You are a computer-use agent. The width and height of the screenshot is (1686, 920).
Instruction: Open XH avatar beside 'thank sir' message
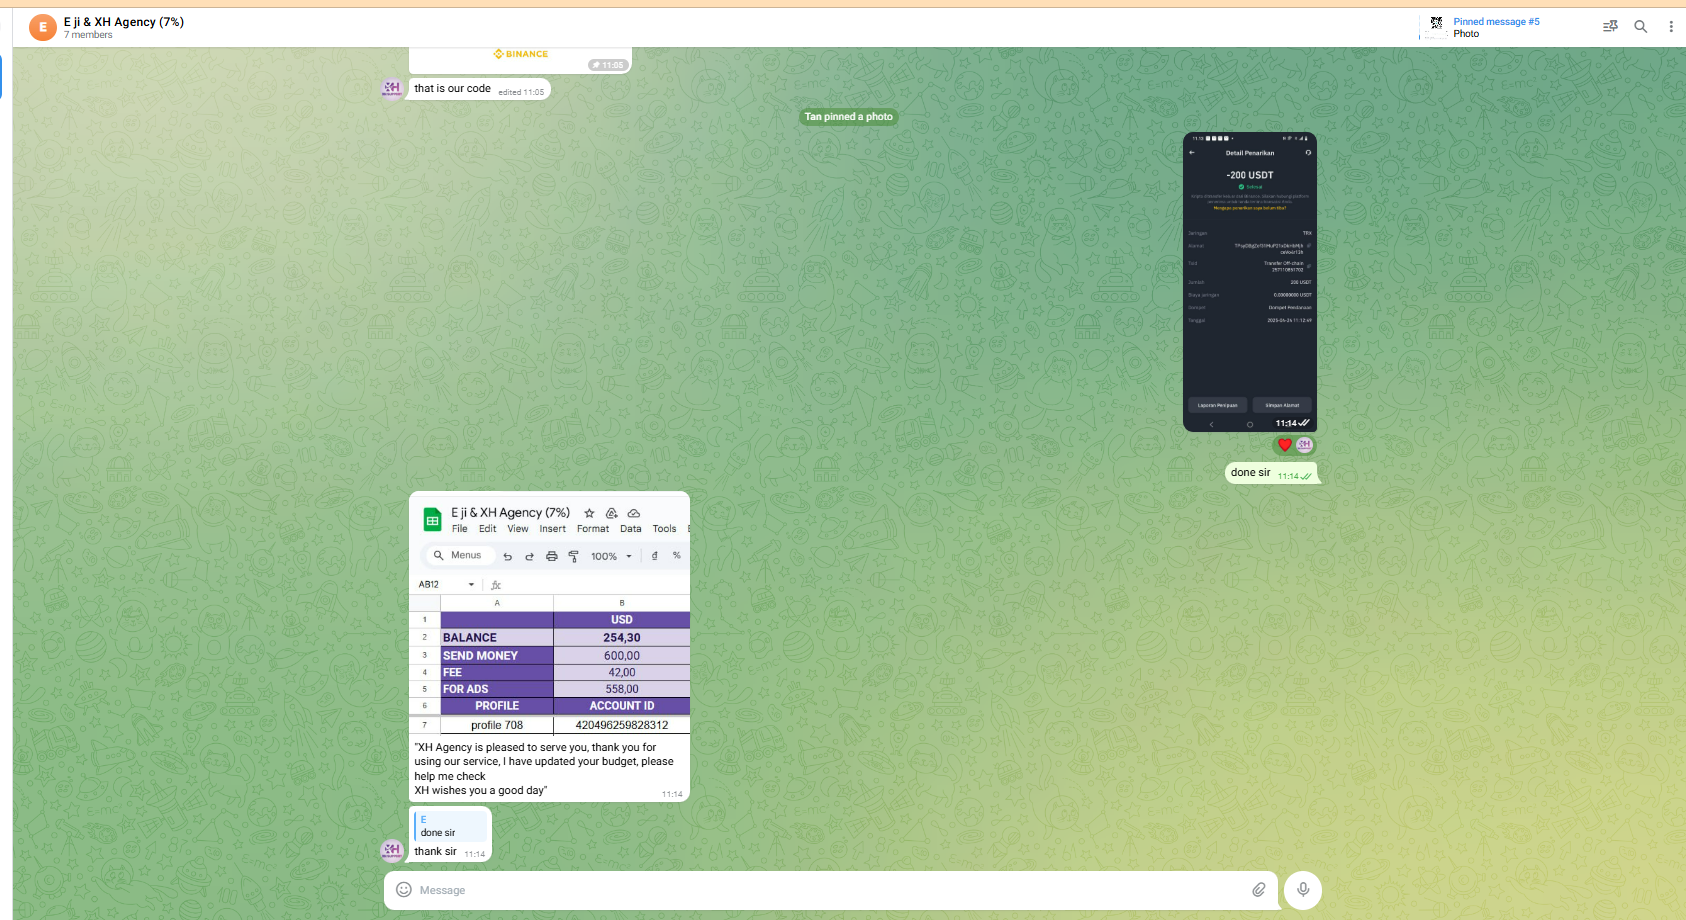[392, 851]
